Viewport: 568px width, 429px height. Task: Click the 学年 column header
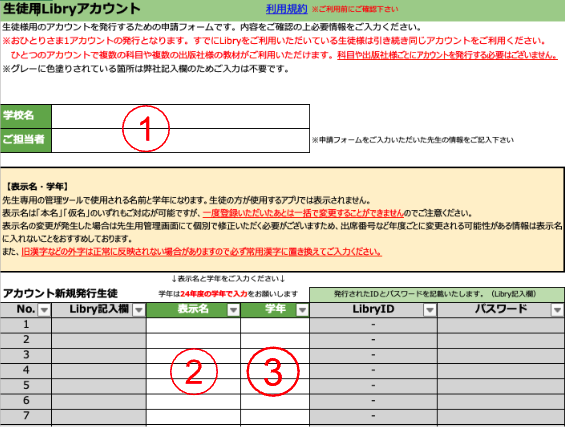(275, 310)
